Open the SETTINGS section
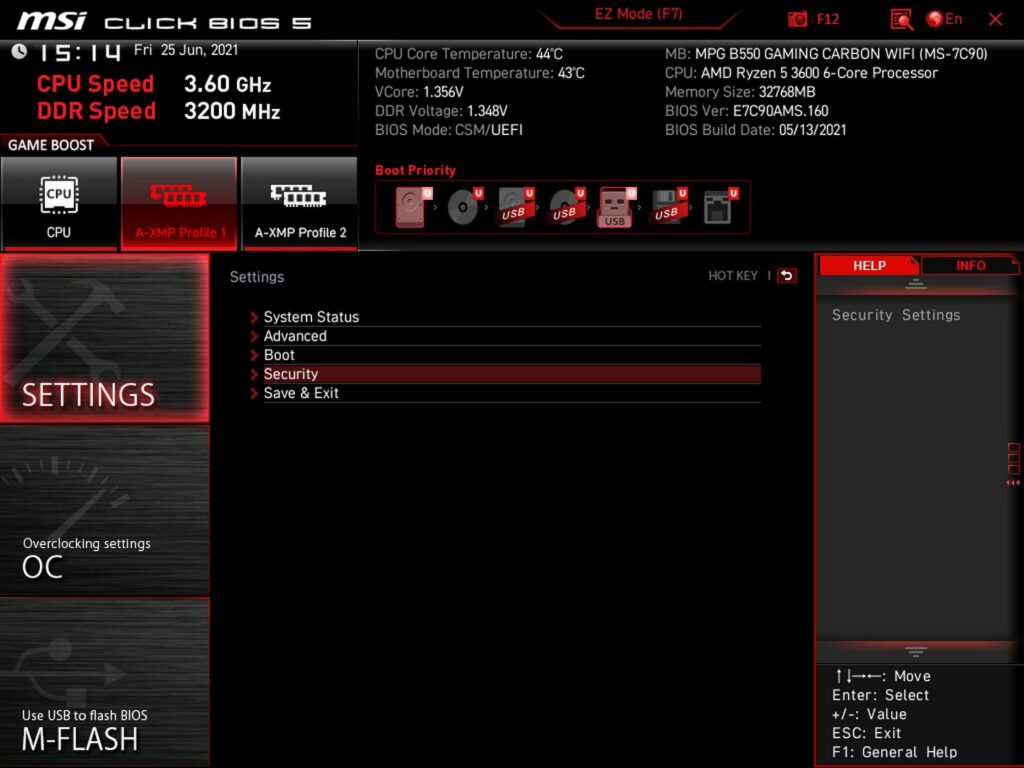 104,338
